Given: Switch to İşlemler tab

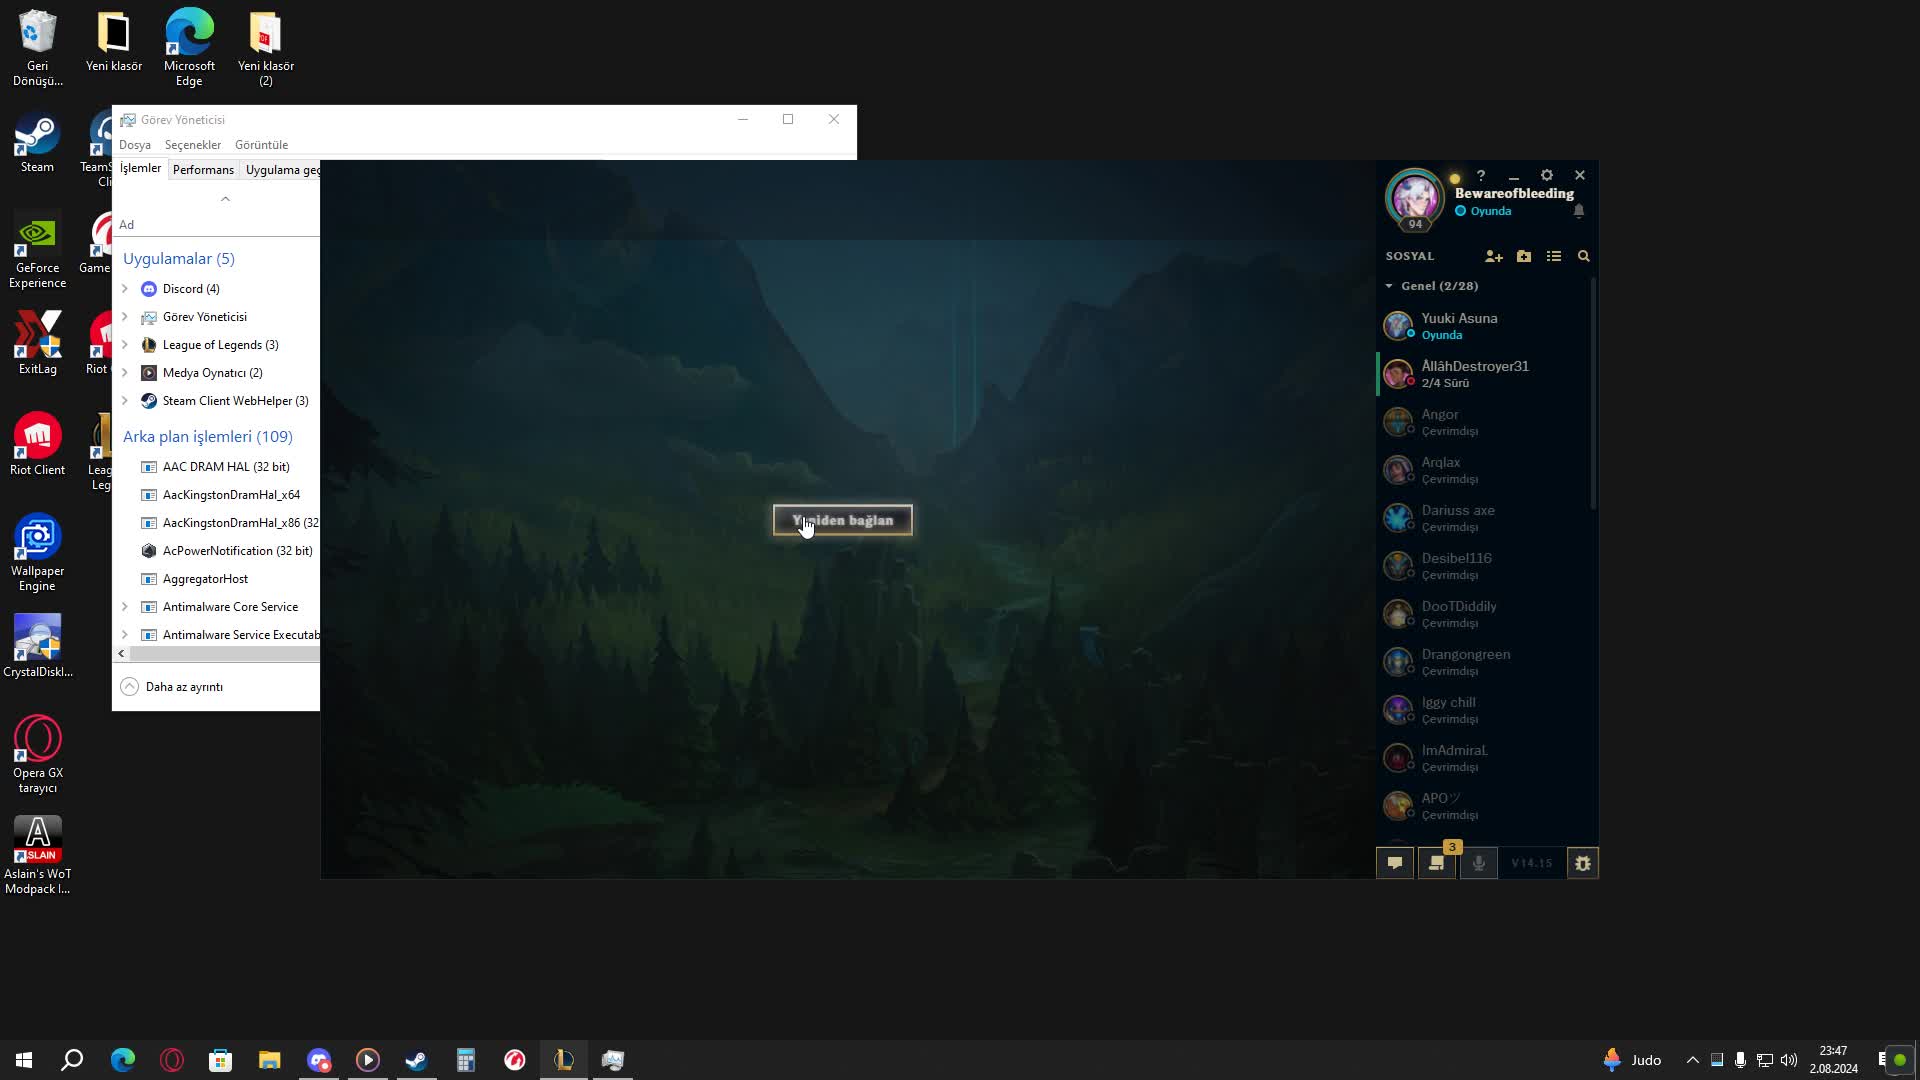Looking at the screenshot, I should [140, 169].
